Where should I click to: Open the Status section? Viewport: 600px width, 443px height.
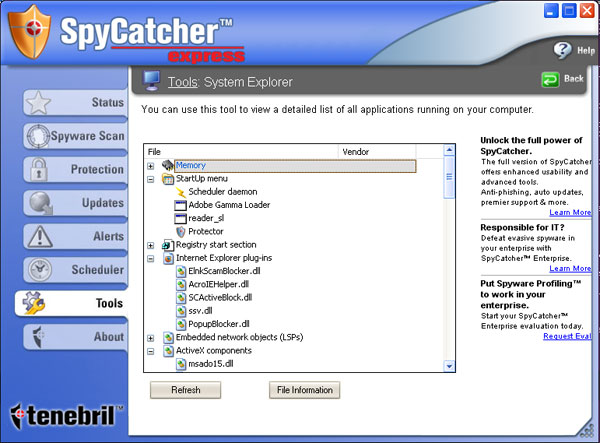[x=75, y=103]
